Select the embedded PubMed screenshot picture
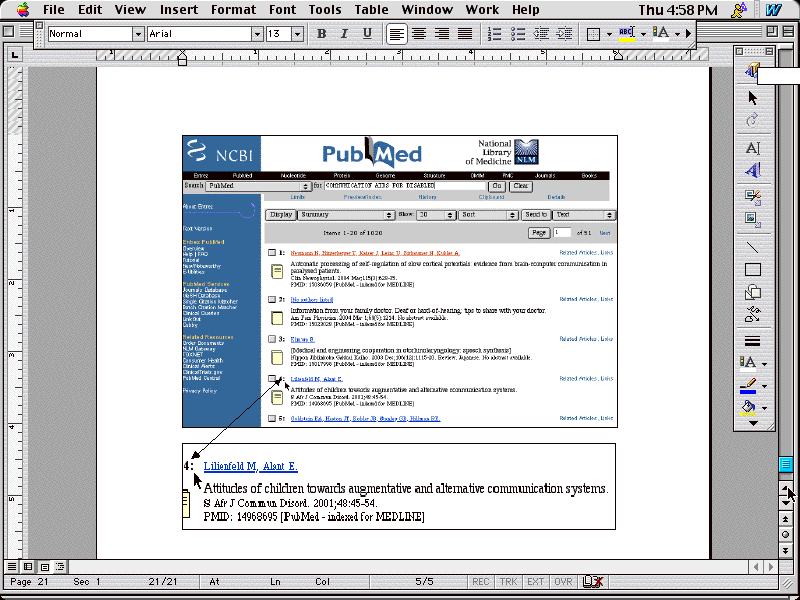Image resolution: width=800 pixels, height=600 pixels. [400, 282]
